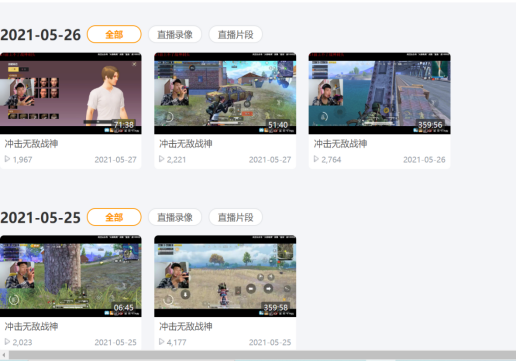
Task: Open the video thumbnail with duration 359:56
Action: [x=380, y=93]
